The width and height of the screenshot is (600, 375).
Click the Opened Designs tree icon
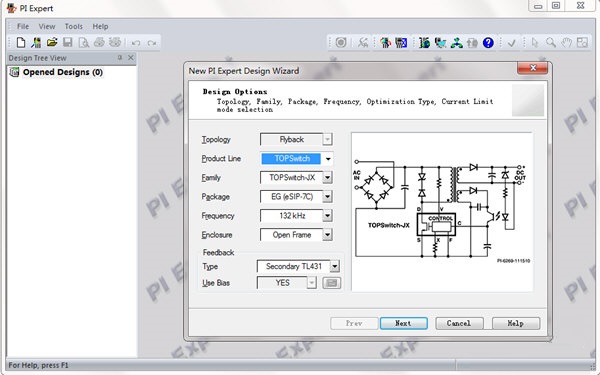pyautogui.click(x=14, y=72)
